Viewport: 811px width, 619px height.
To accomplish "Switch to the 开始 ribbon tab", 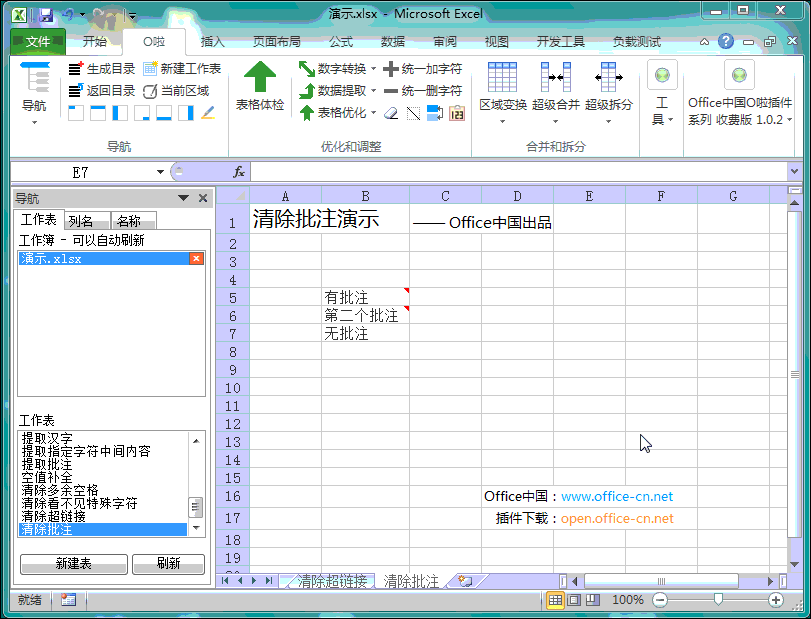I will (x=95, y=41).
